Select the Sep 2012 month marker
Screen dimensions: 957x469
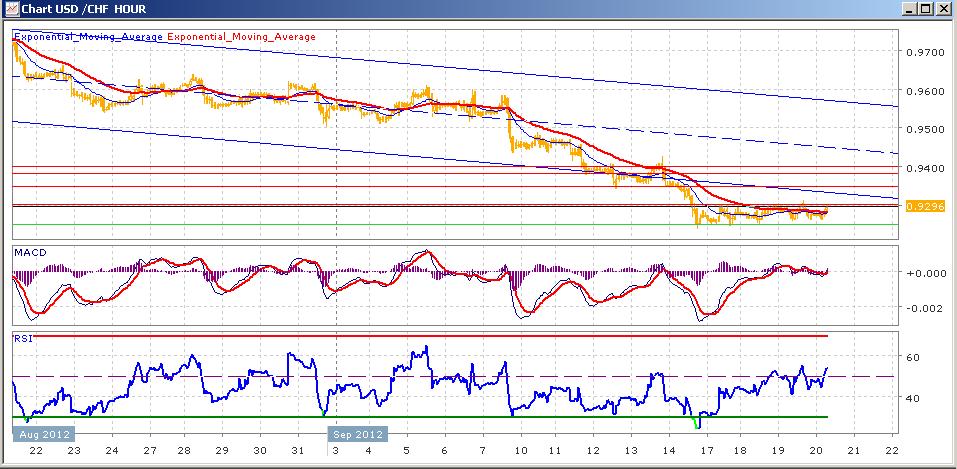(x=358, y=434)
